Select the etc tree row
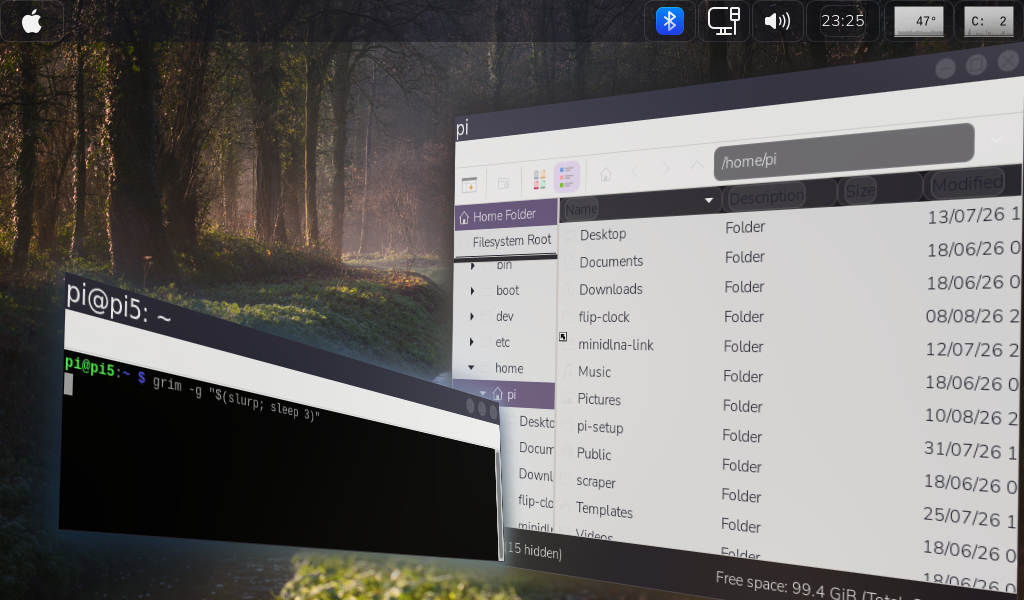Viewport: 1024px width, 600px height. [x=505, y=342]
